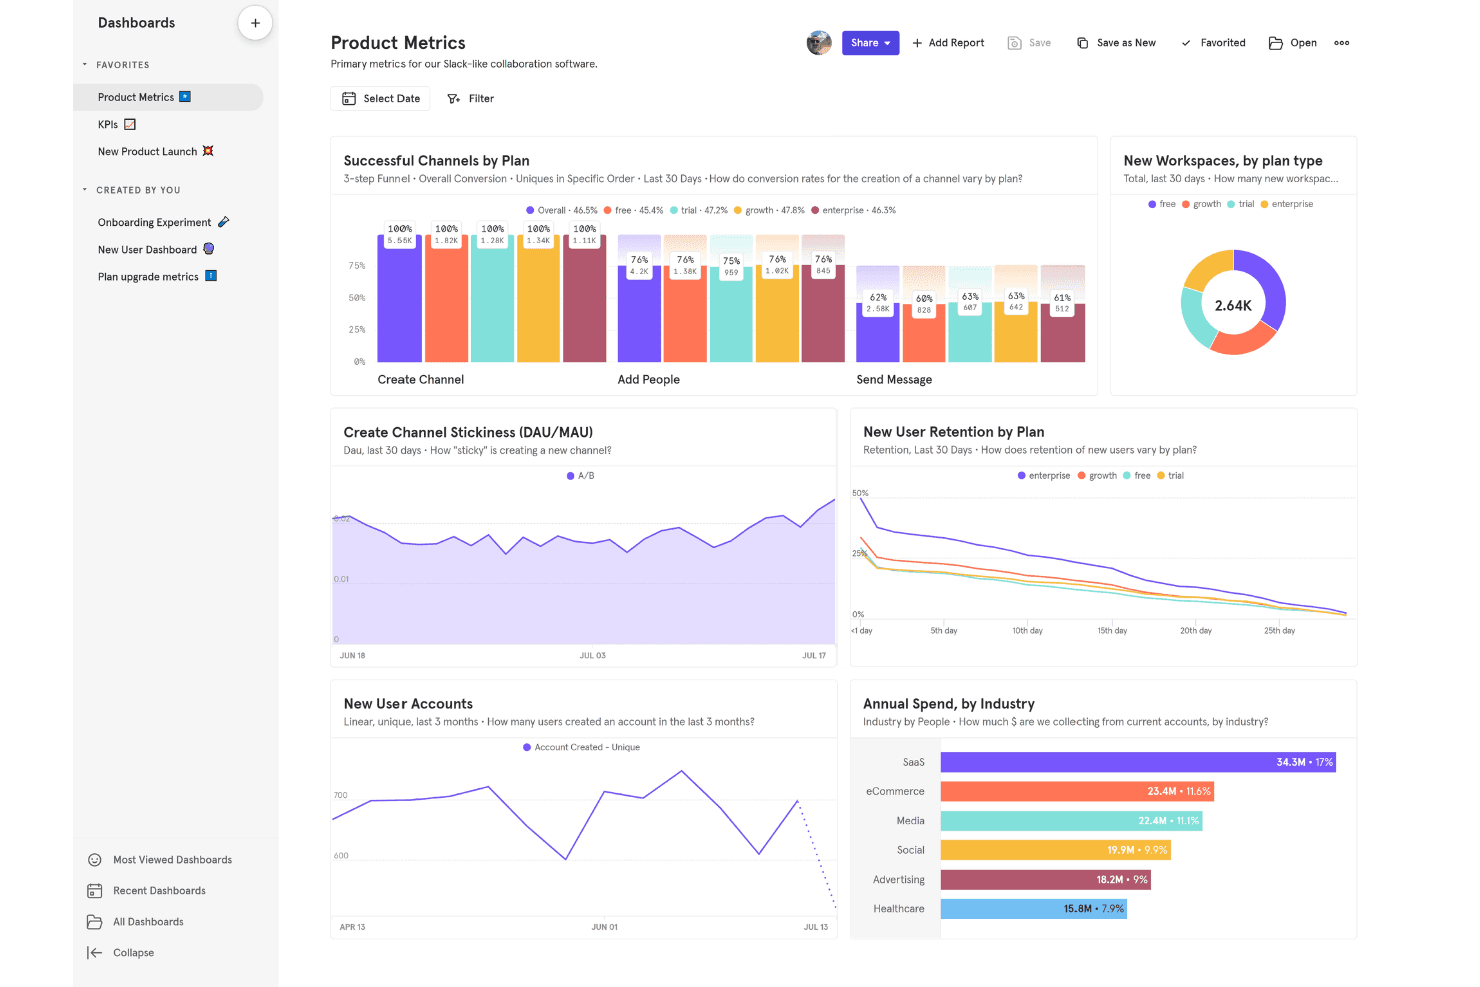1480x987 pixels.
Task: Click the Healthcare bar in Annual Spend
Action: (x=1034, y=909)
